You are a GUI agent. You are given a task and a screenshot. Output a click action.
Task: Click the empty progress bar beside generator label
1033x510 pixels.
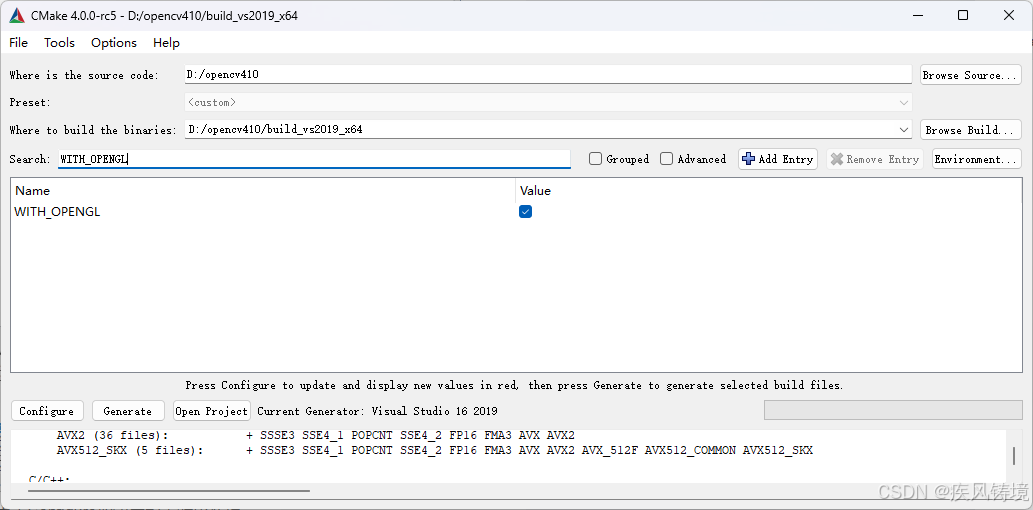(893, 411)
